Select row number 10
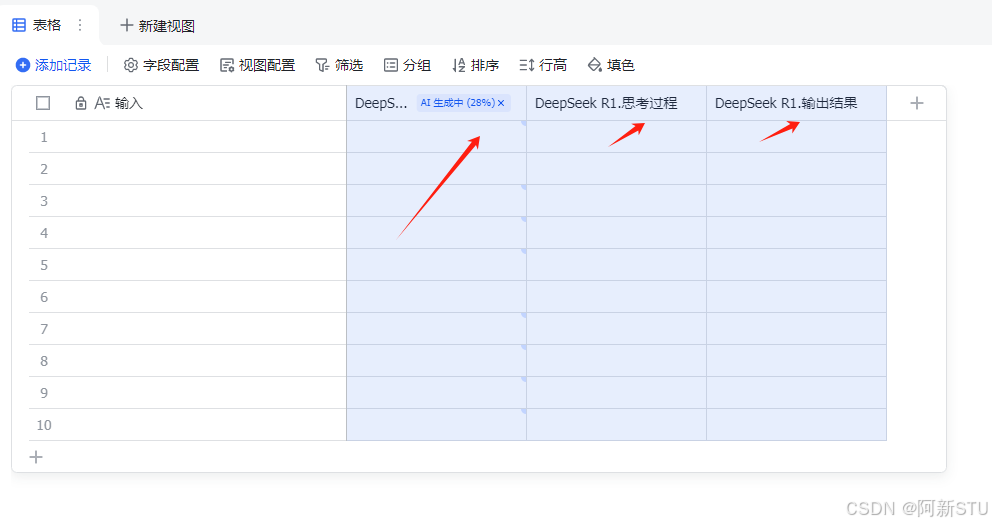The width and height of the screenshot is (992, 526). coord(44,425)
